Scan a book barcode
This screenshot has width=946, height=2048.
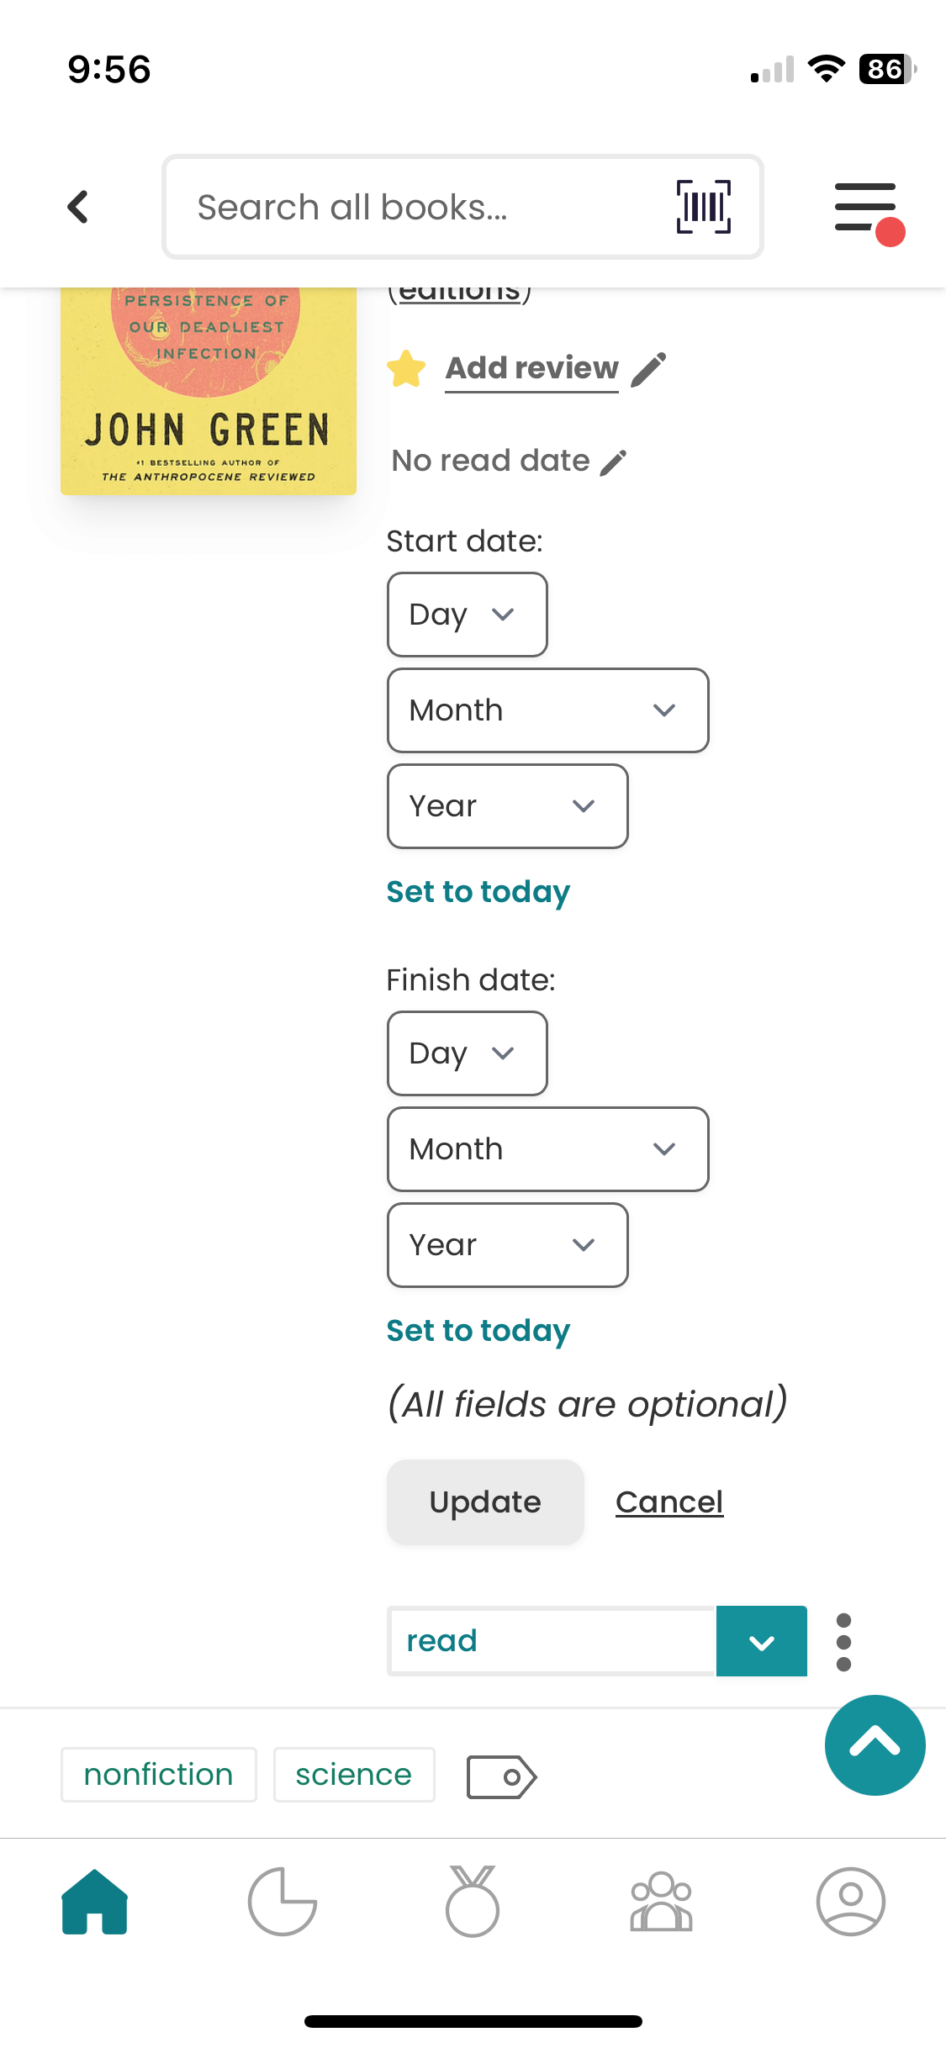click(702, 207)
